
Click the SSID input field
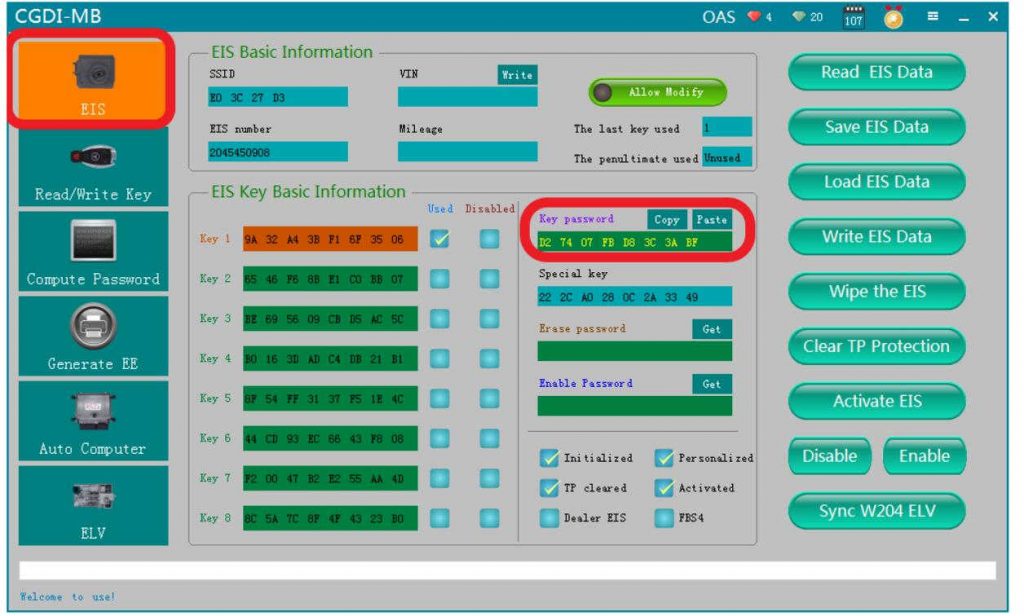pos(278,97)
